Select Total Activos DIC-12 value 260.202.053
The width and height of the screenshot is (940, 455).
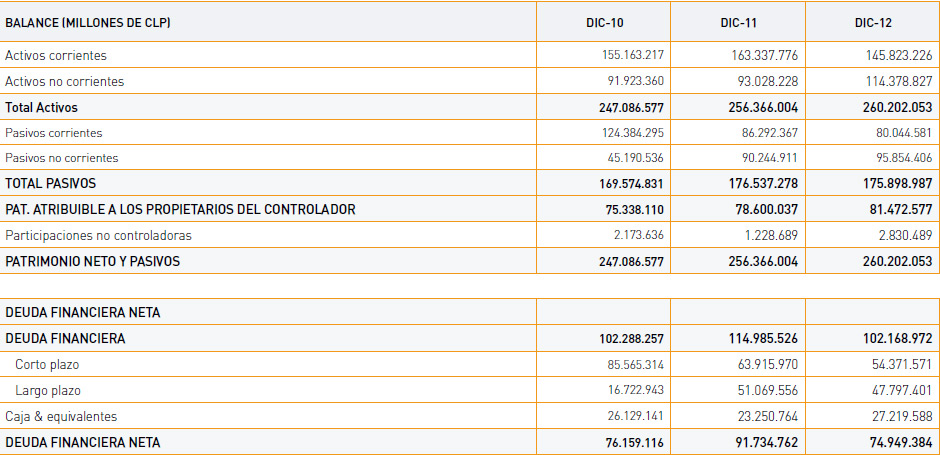(899, 107)
